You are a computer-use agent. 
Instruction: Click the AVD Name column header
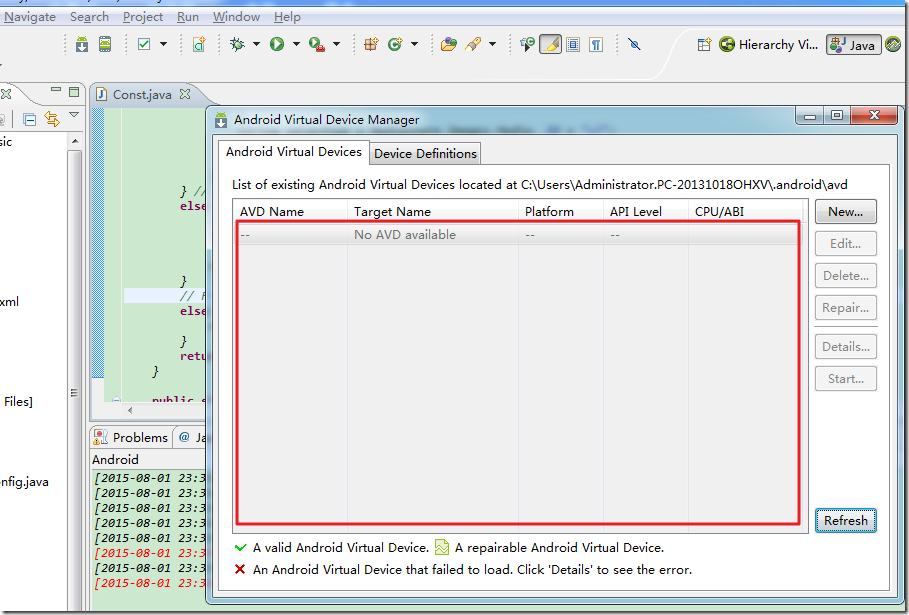[x=290, y=212]
